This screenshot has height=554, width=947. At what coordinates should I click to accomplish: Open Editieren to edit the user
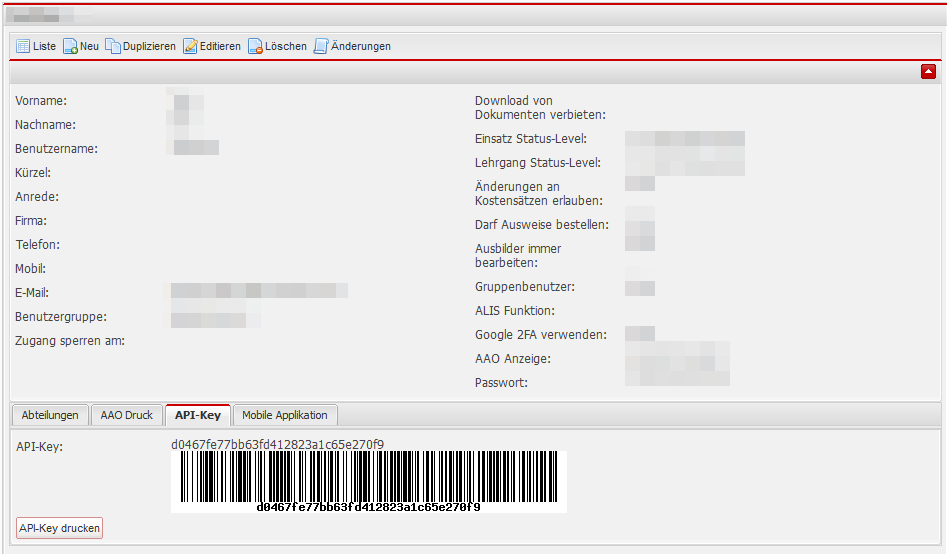pos(190,46)
